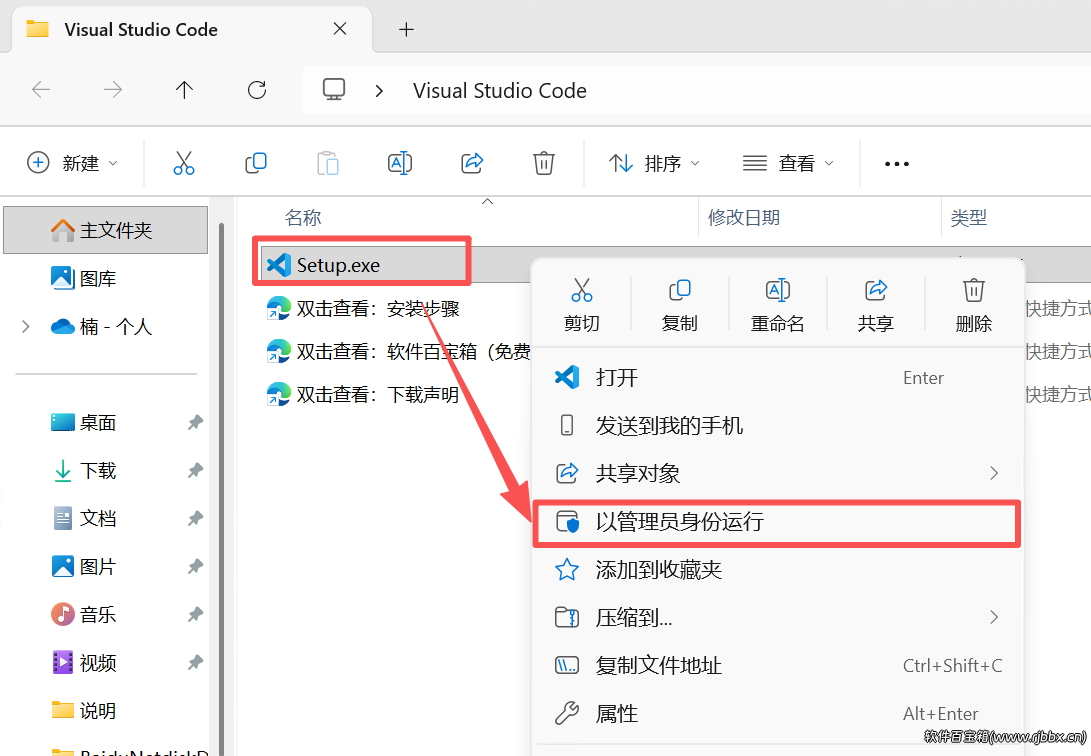Image resolution: width=1091 pixels, height=756 pixels.
Task: Click 重命名 in the context menu
Action: pyautogui.click(x=777, y=305)
